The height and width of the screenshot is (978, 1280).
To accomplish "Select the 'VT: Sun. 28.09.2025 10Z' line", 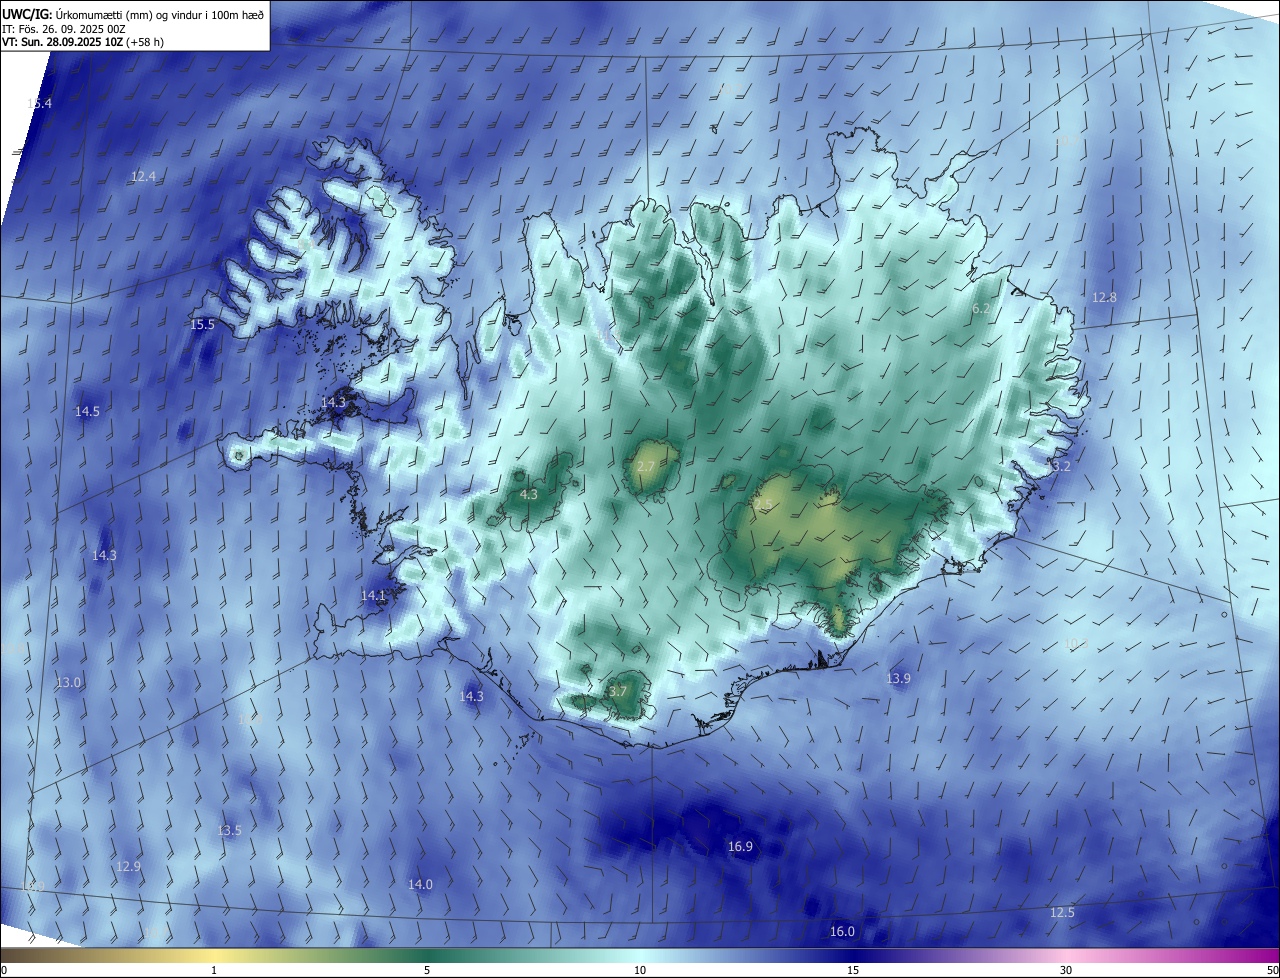I will coord(64,42).
